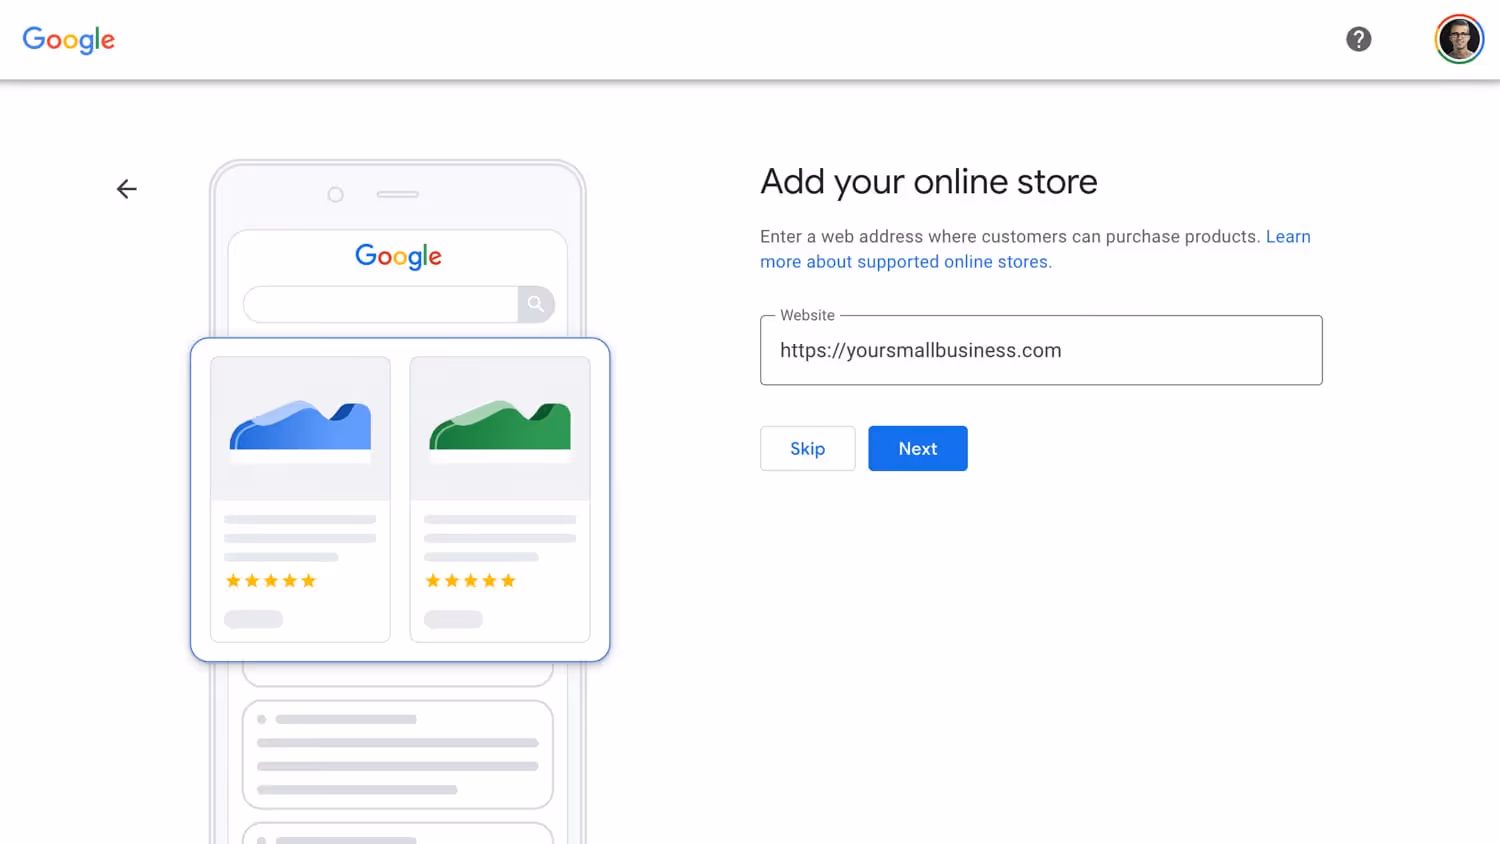
Task: Click the blue shoe product image
Action: pos(300,428)
